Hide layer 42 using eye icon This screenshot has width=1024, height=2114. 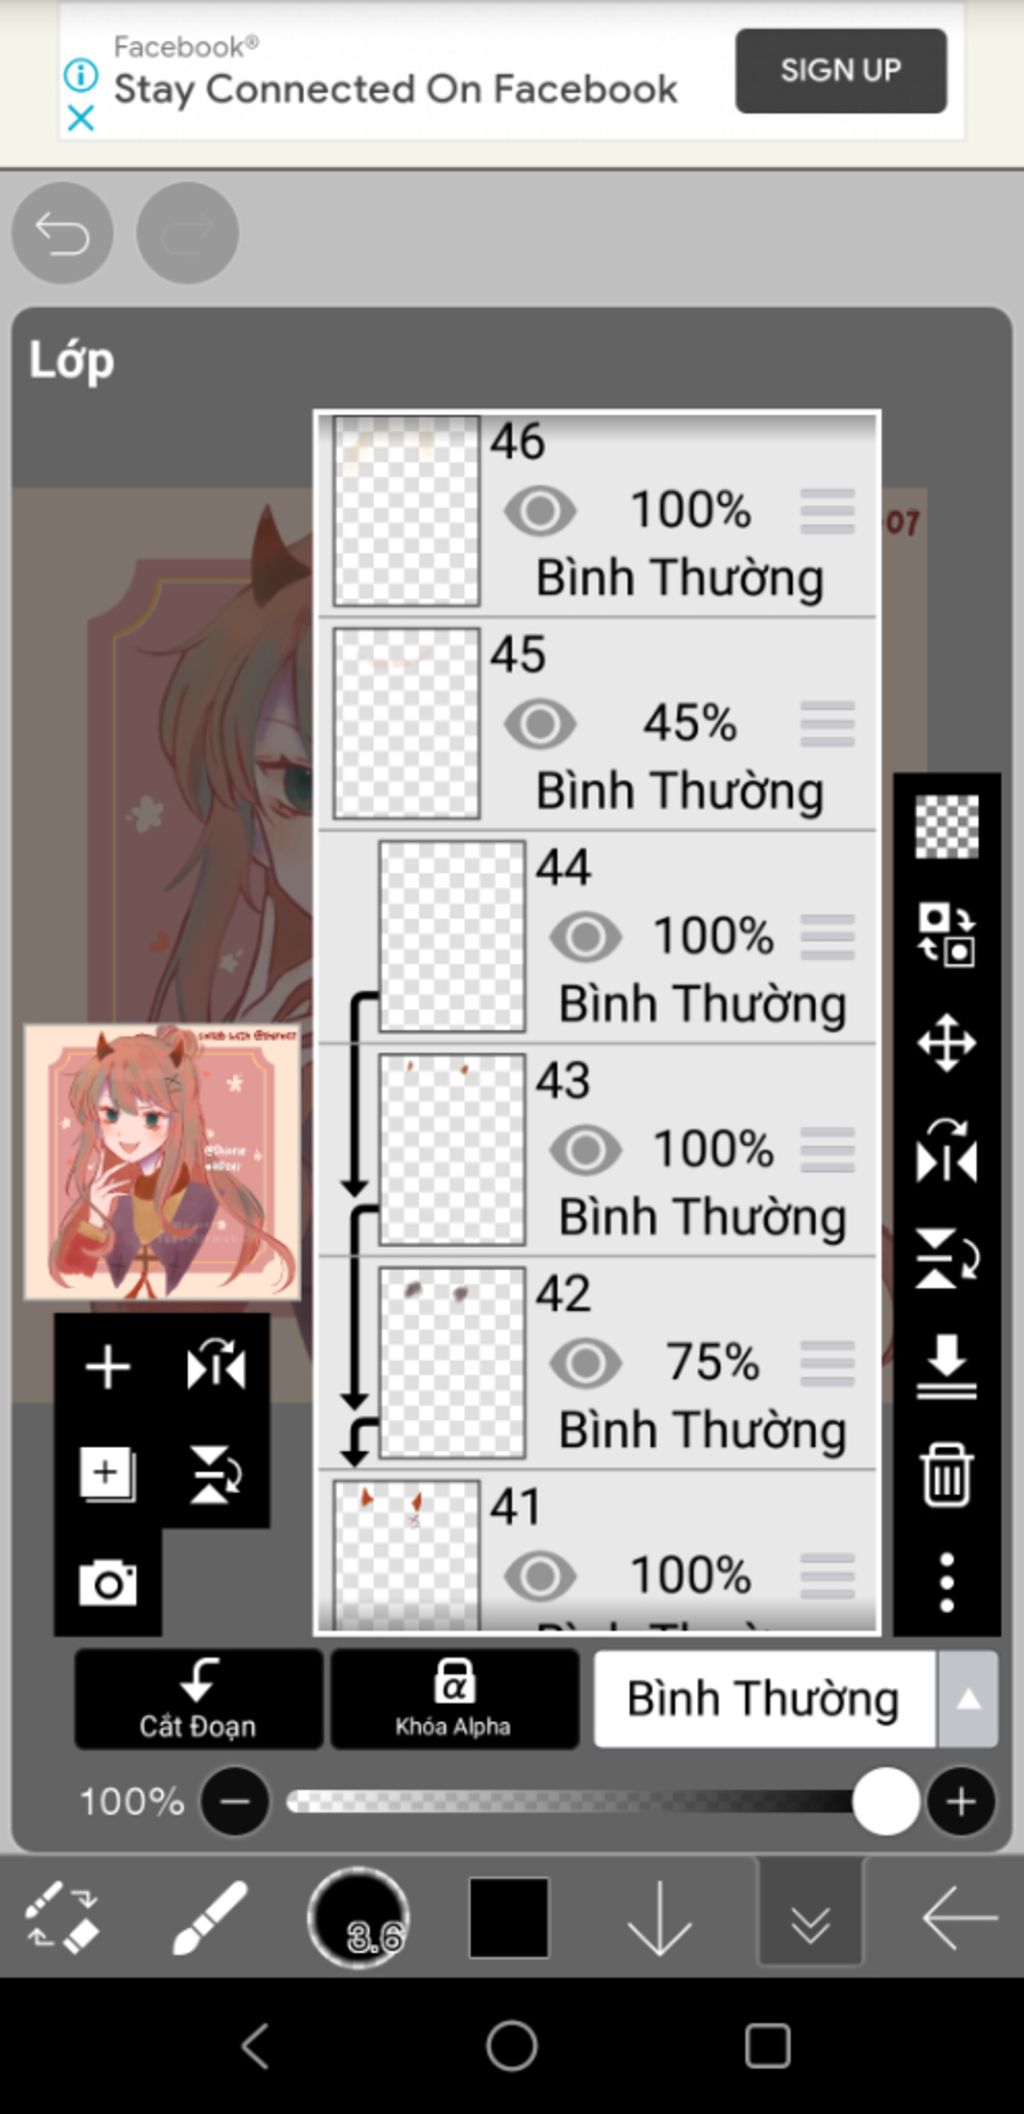click(x=585, y=1362)
